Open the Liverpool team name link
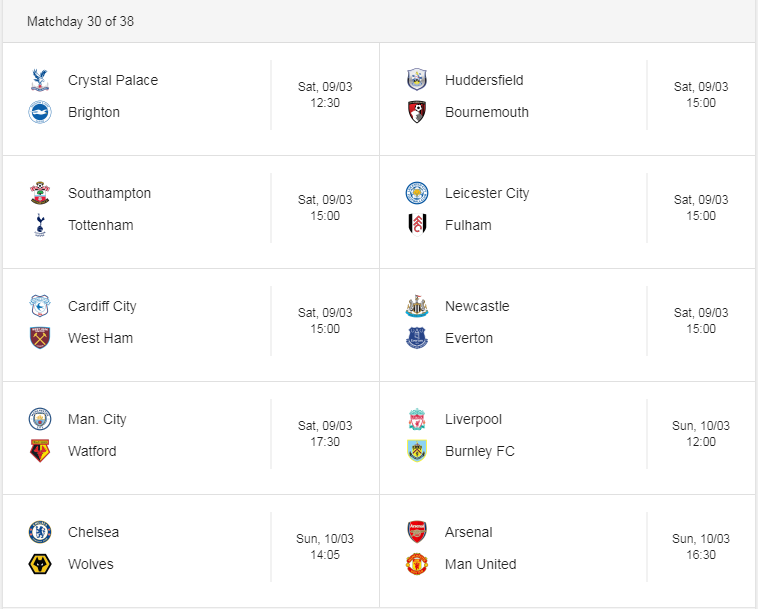Image resolution: width=758 pixels, height=609 pixels. coord(473,420)
